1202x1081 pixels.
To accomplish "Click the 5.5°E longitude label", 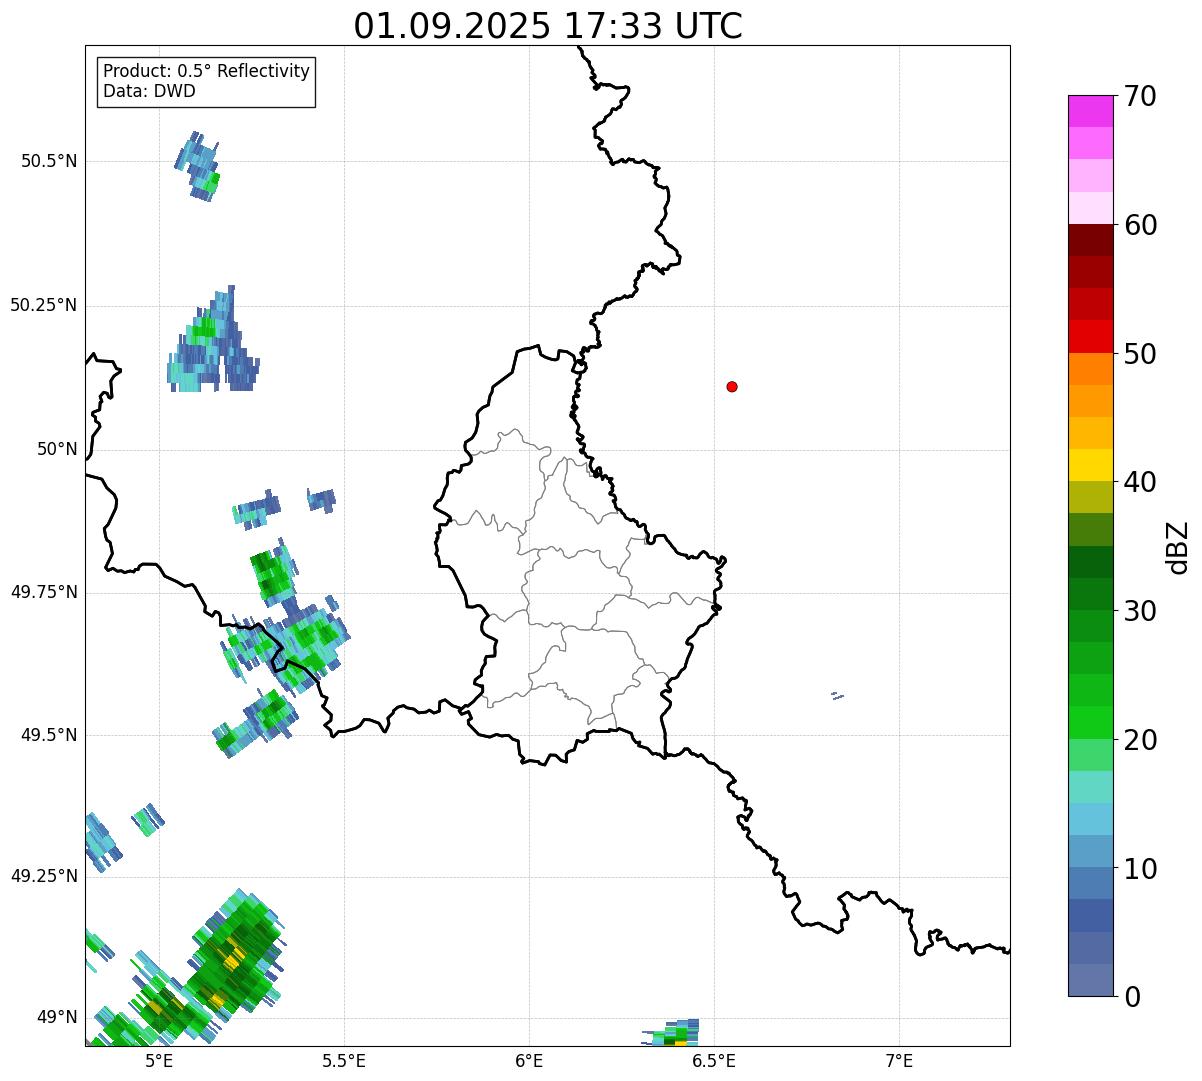I will (344, 1060).
